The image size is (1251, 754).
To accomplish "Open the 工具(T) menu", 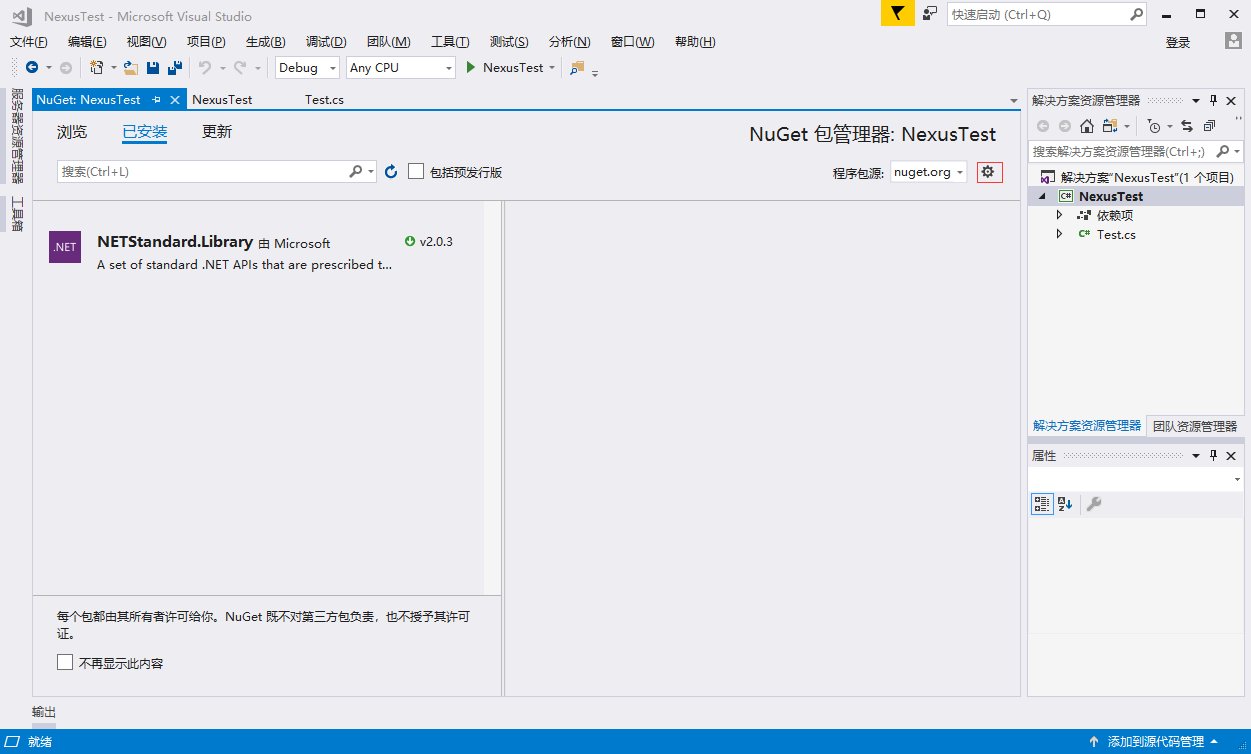I will pyautogui.click(x=450, y=41).
